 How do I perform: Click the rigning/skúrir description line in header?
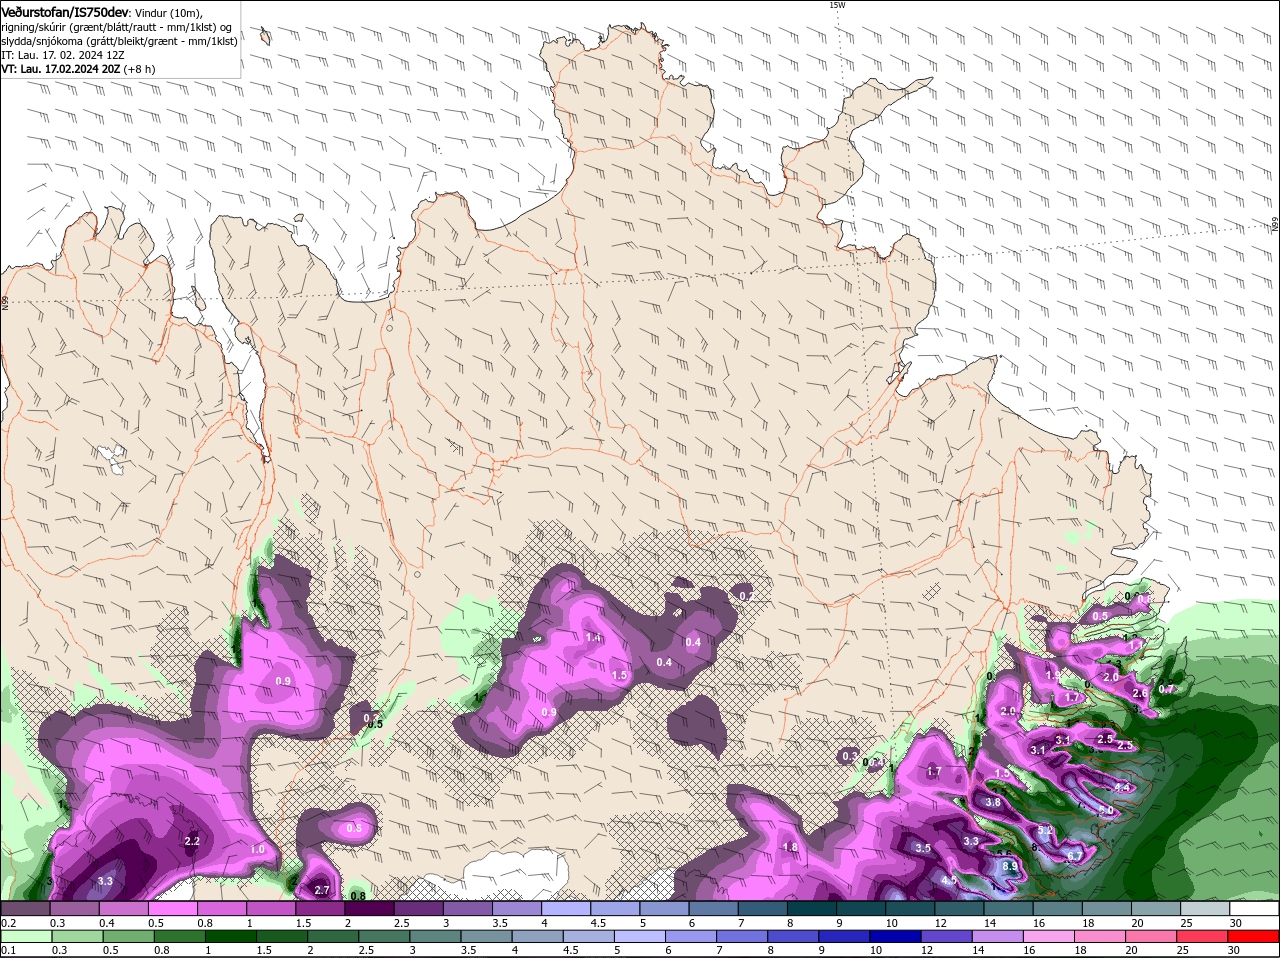pos(117,27)
